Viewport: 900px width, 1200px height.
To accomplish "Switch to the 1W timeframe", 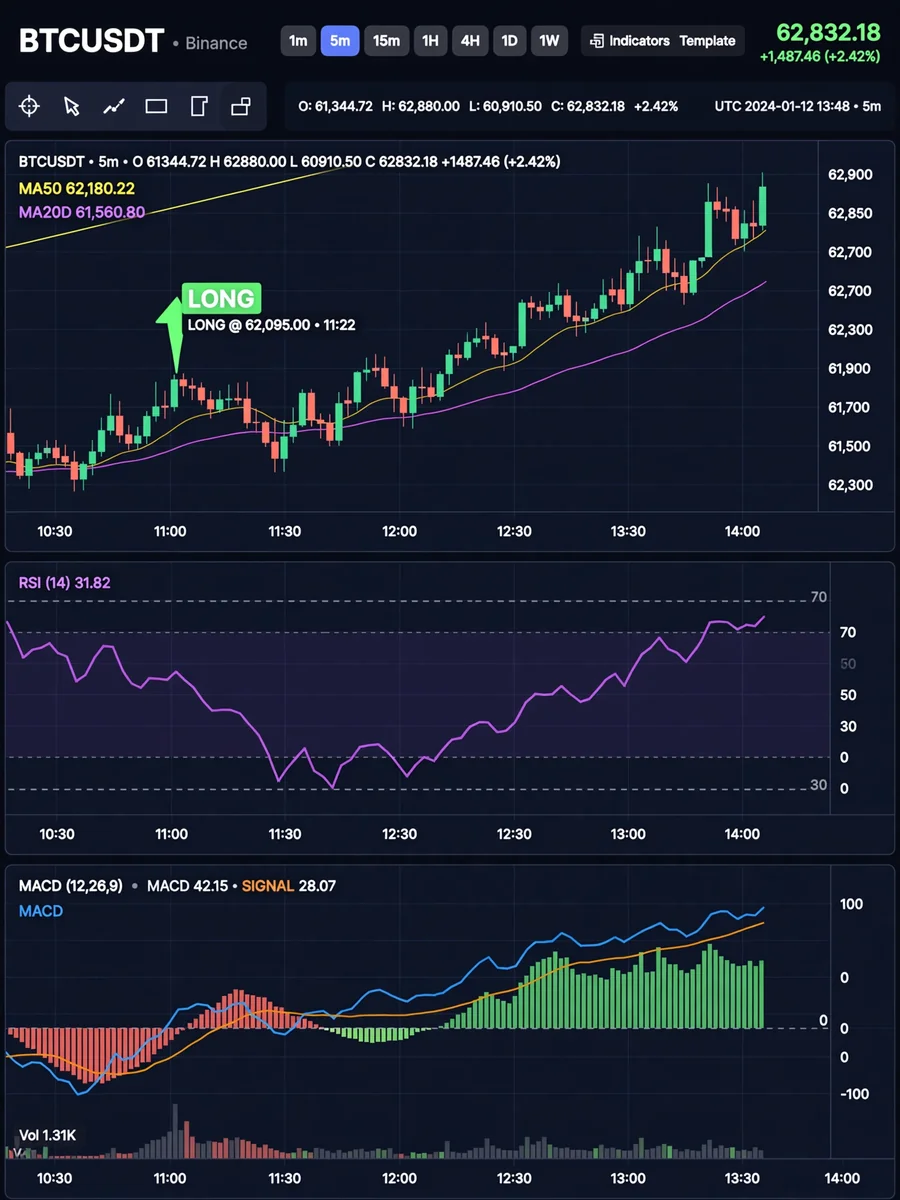I will (549, 41).
